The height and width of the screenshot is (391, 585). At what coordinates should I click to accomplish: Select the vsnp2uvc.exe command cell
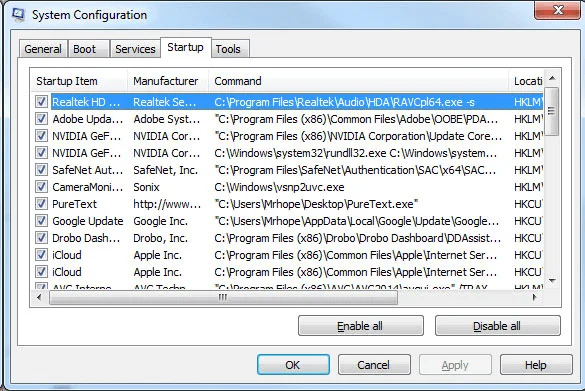[279, 187]
